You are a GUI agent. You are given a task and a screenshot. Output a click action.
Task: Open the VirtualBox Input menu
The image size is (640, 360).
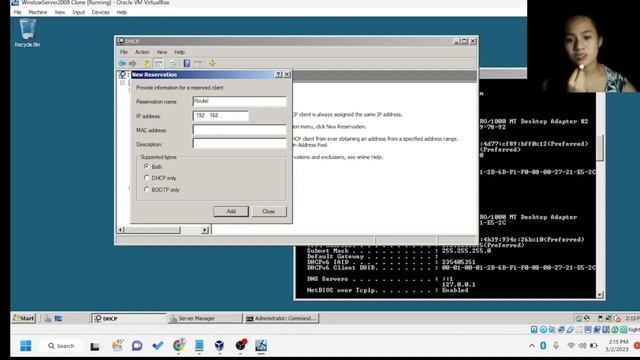78,12
